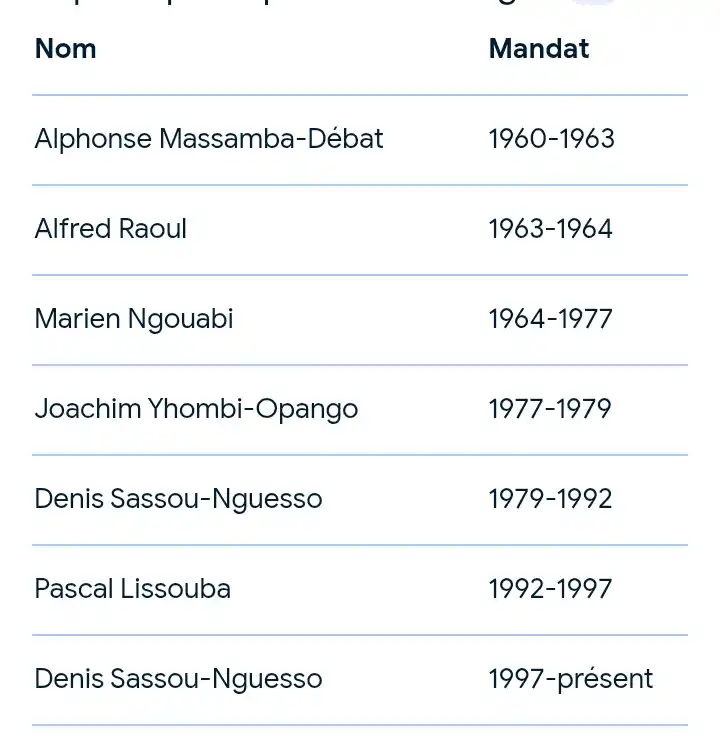Select the Joachim Yhombi-Opango name cell

[x=196, y=409]
